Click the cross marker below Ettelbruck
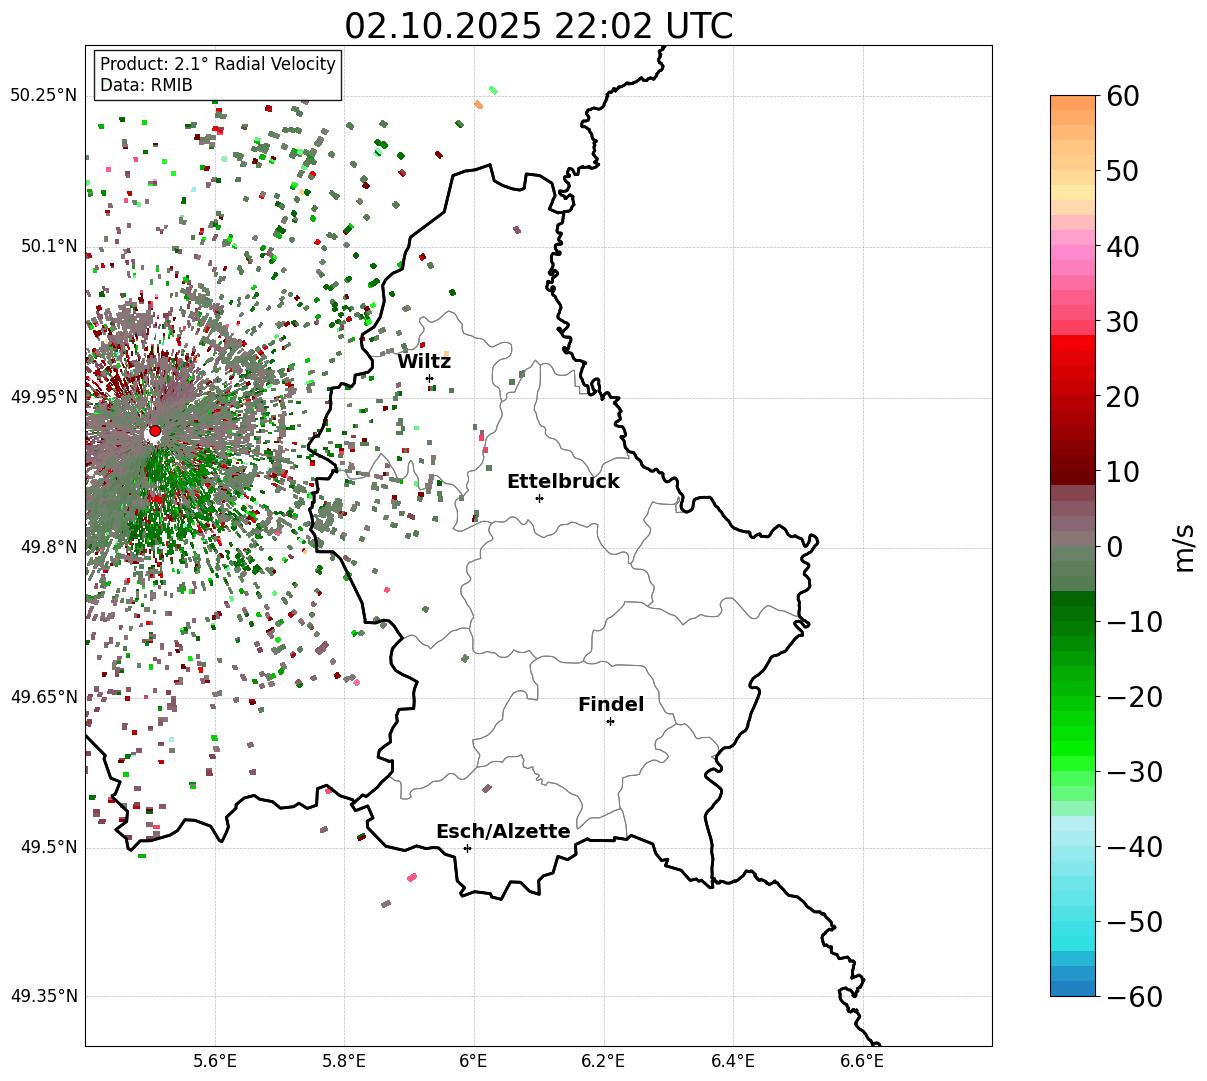The width and height of the screenshot is (1207, 1081). [x=539, y=498]
